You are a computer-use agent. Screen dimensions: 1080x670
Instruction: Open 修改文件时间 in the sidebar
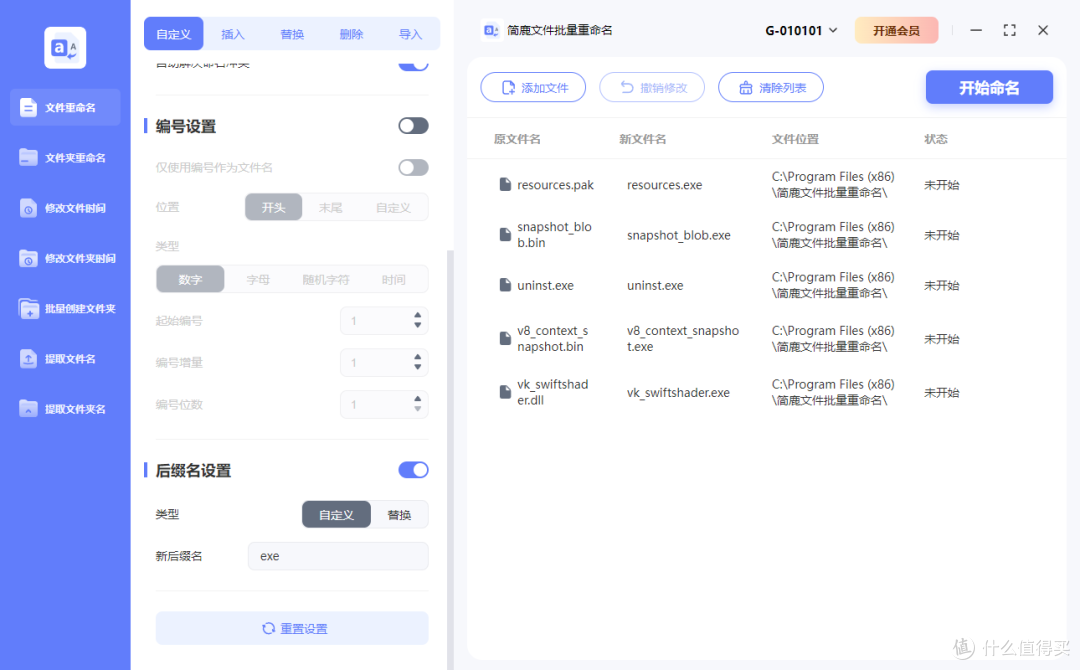click(x=65, y=208)
